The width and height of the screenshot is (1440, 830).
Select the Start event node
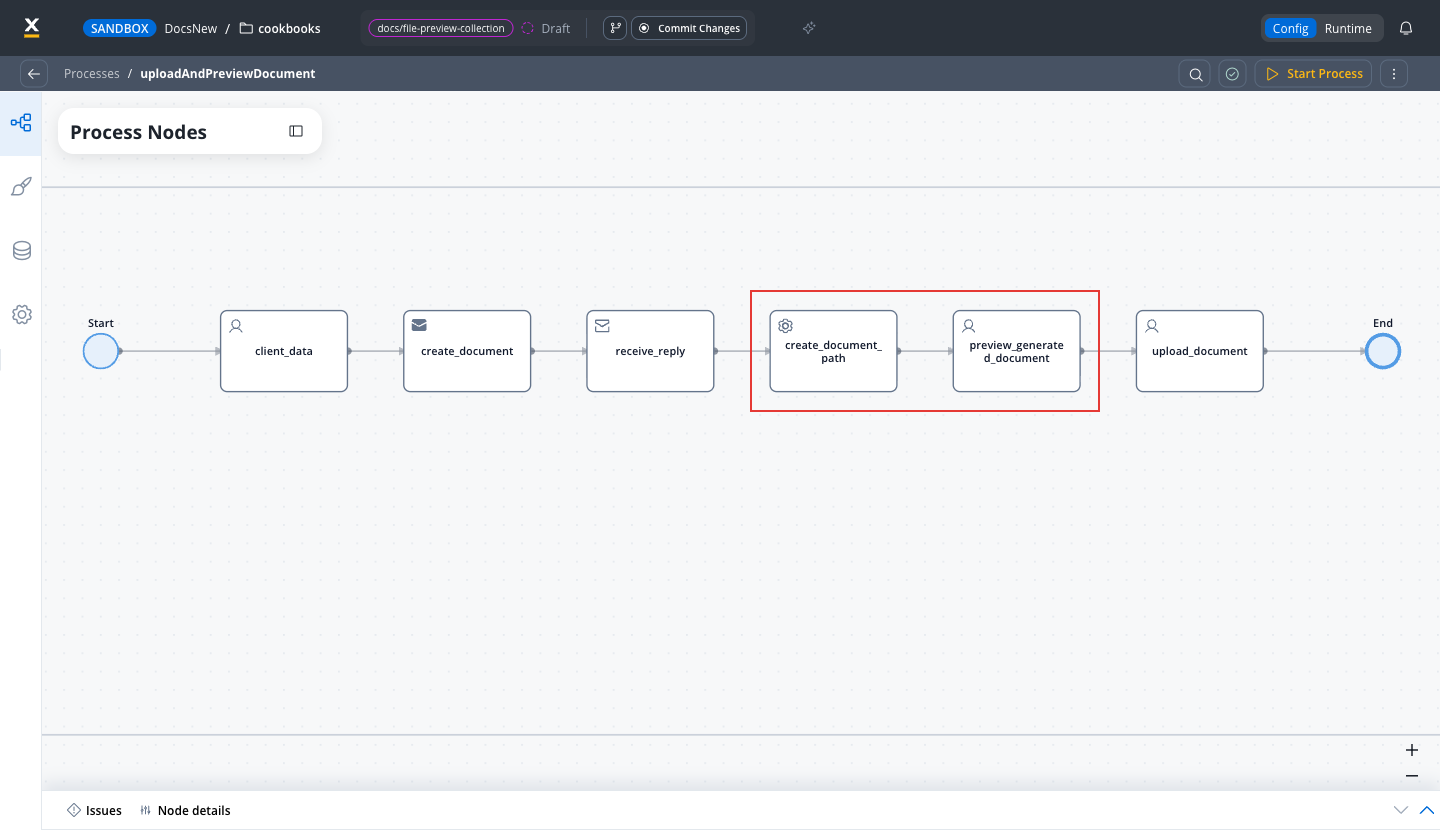coord(101,351)
